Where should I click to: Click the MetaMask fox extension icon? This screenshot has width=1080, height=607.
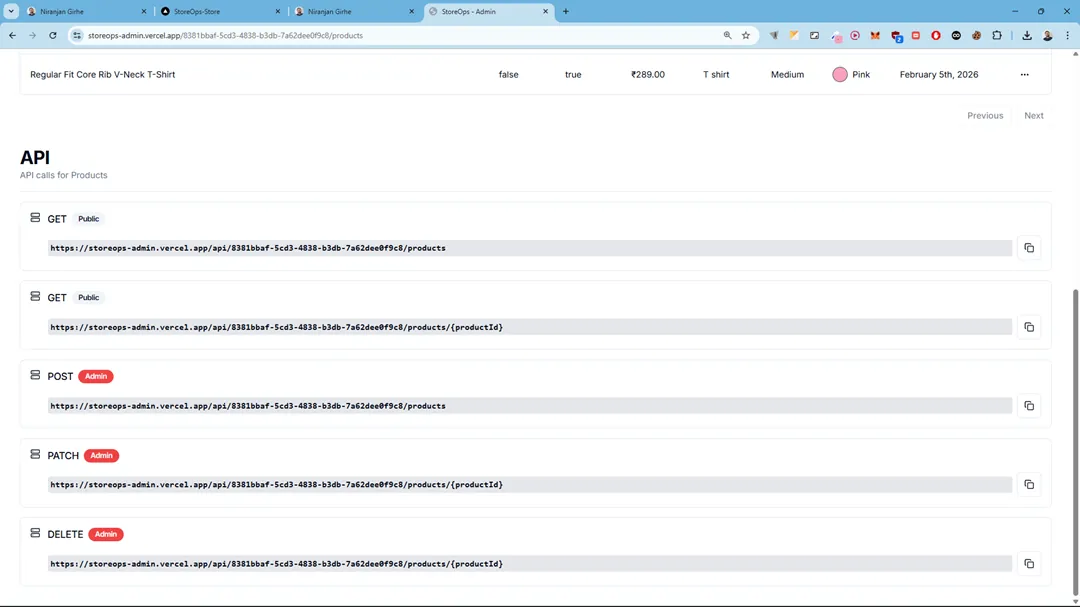click(875, 35)
